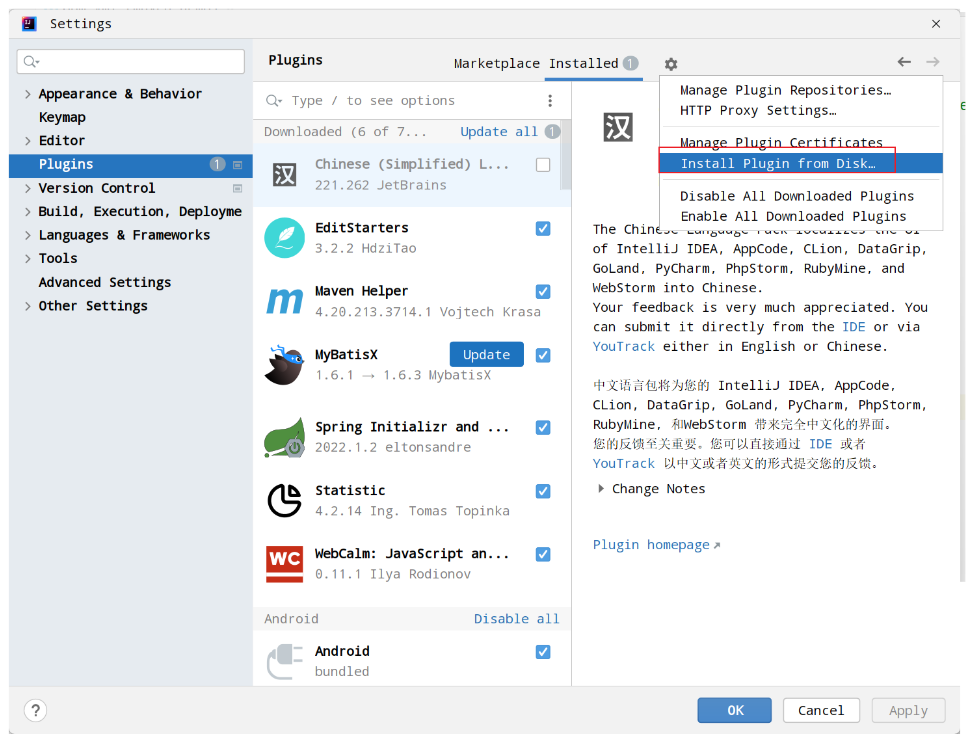Click the IntelliJ logo in title bar

pyautogui.click(x=29, y=24)
